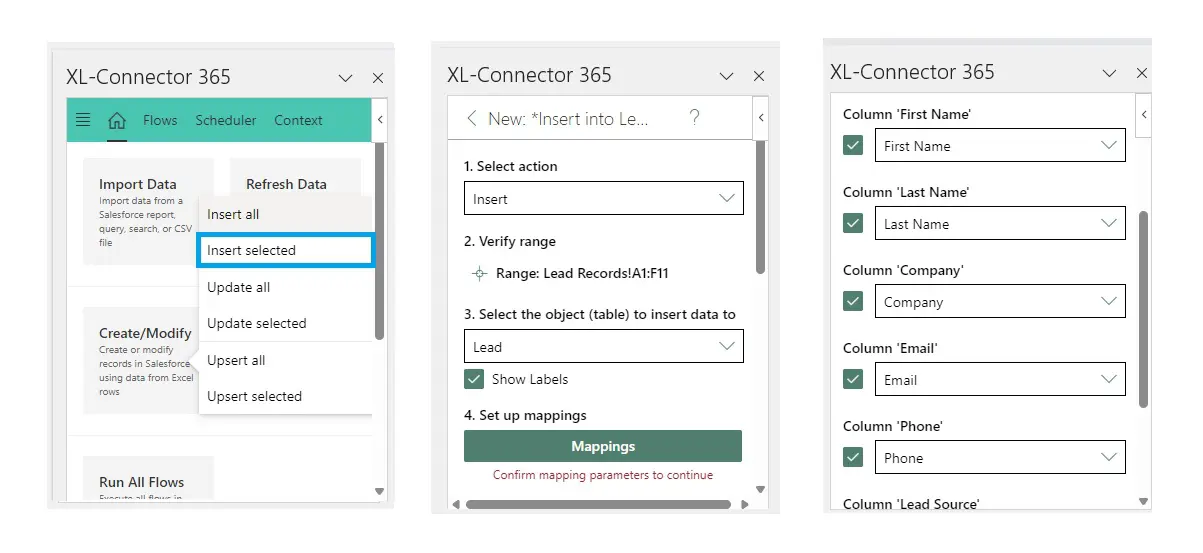Click the back arrow beside New: Insert
The image size is (1203, 553).
tap(472, 119)
